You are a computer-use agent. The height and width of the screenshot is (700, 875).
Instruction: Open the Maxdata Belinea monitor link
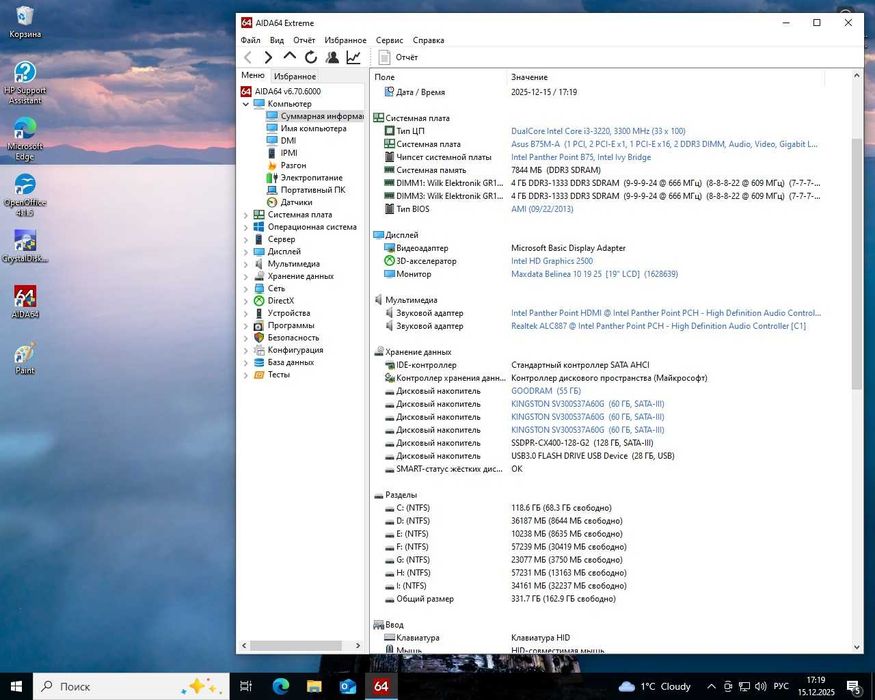pos(594,274)
